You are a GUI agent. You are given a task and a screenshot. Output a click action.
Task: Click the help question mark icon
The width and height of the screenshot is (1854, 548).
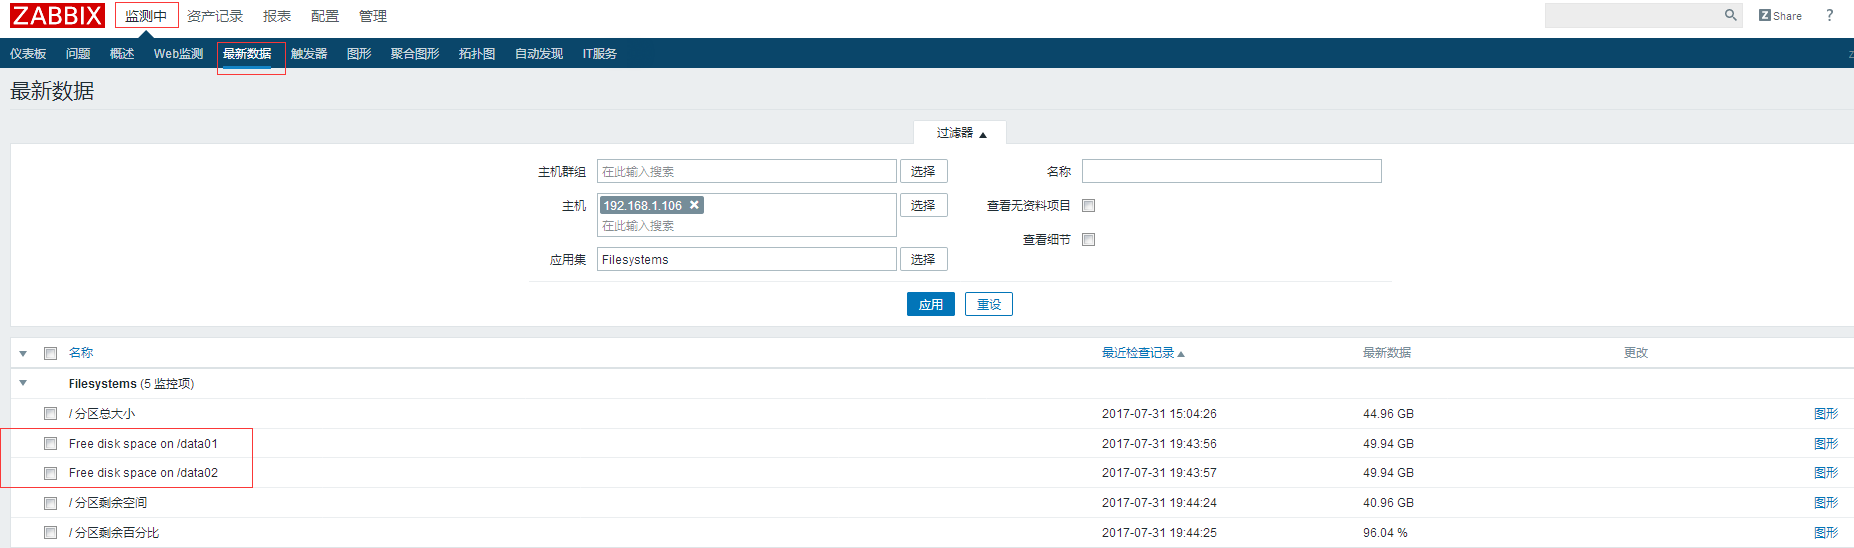click(x=1829, y=15)
